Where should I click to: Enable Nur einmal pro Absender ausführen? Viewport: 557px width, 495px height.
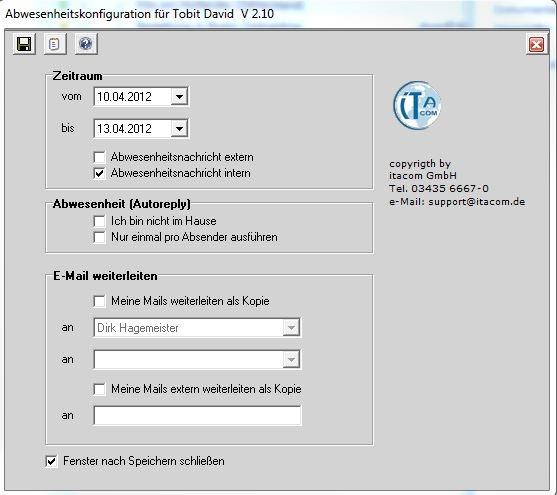(x=99, y=237)
